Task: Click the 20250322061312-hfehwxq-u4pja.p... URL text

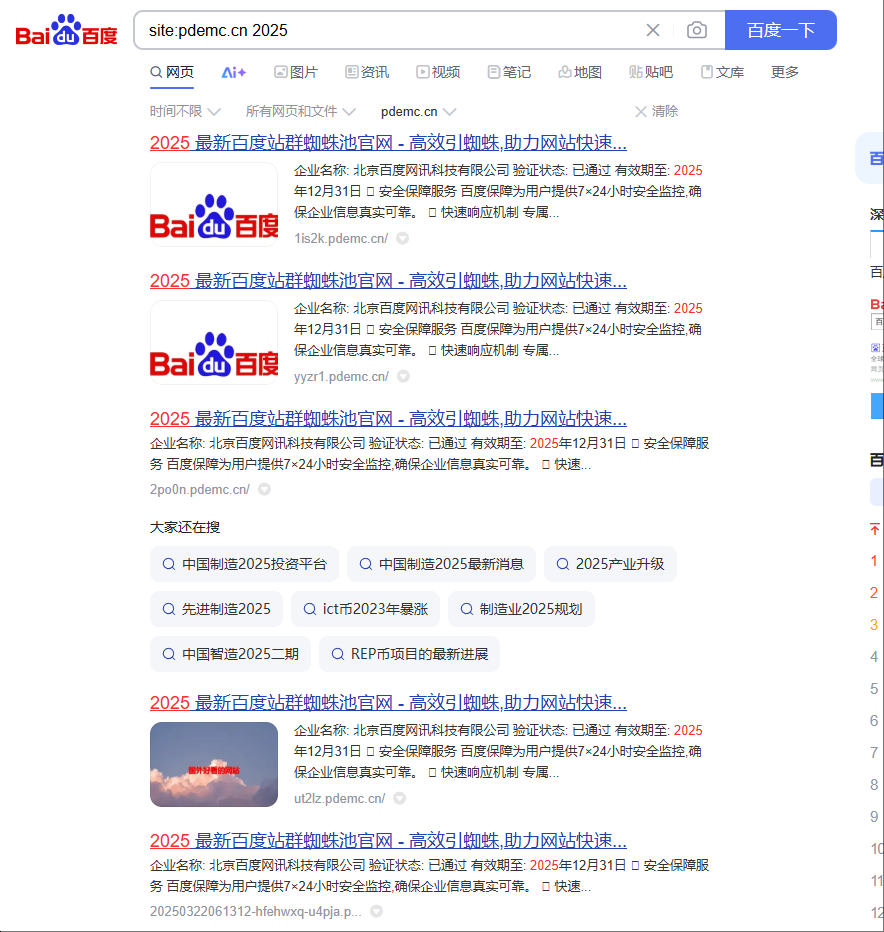Action: click(256, 911)
